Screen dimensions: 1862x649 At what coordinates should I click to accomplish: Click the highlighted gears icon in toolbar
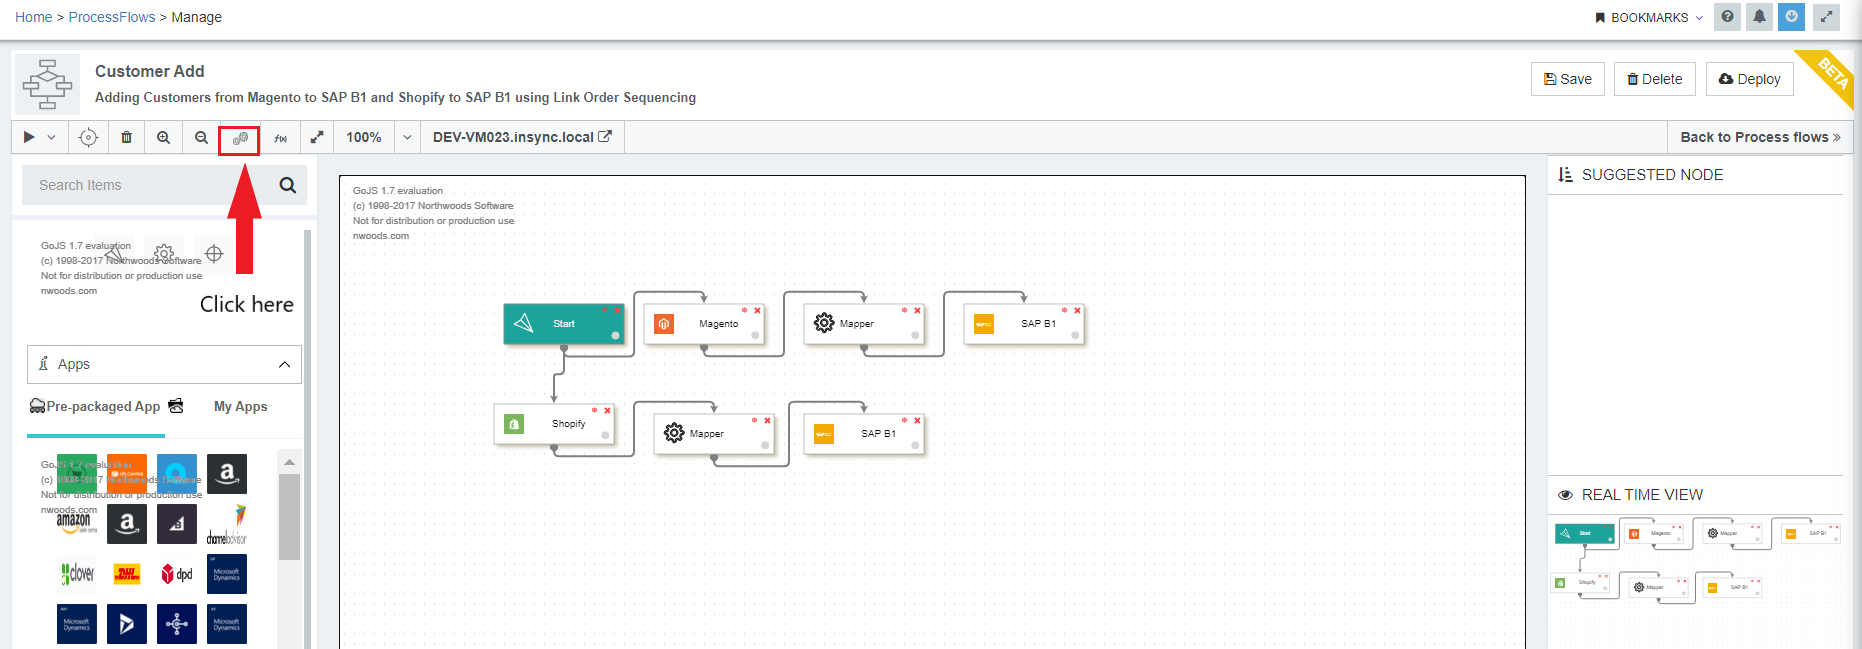[240, 139]
